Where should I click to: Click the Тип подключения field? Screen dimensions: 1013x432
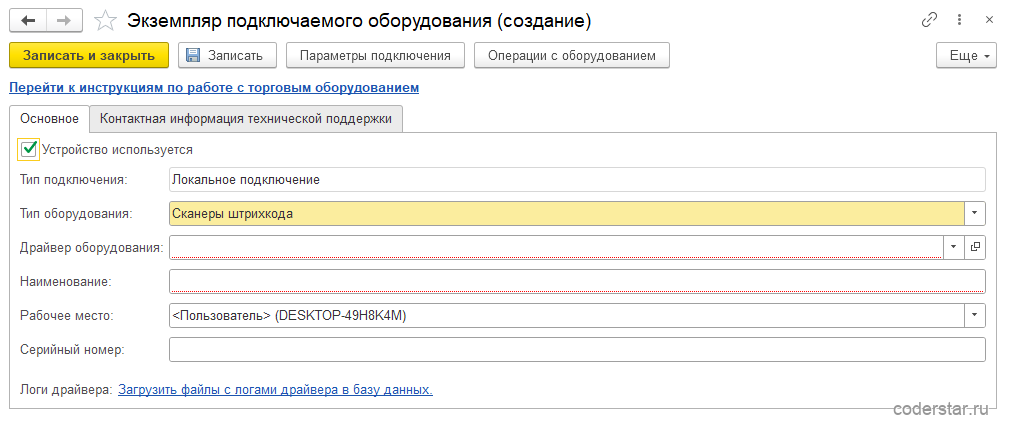[x=578, y=180]
